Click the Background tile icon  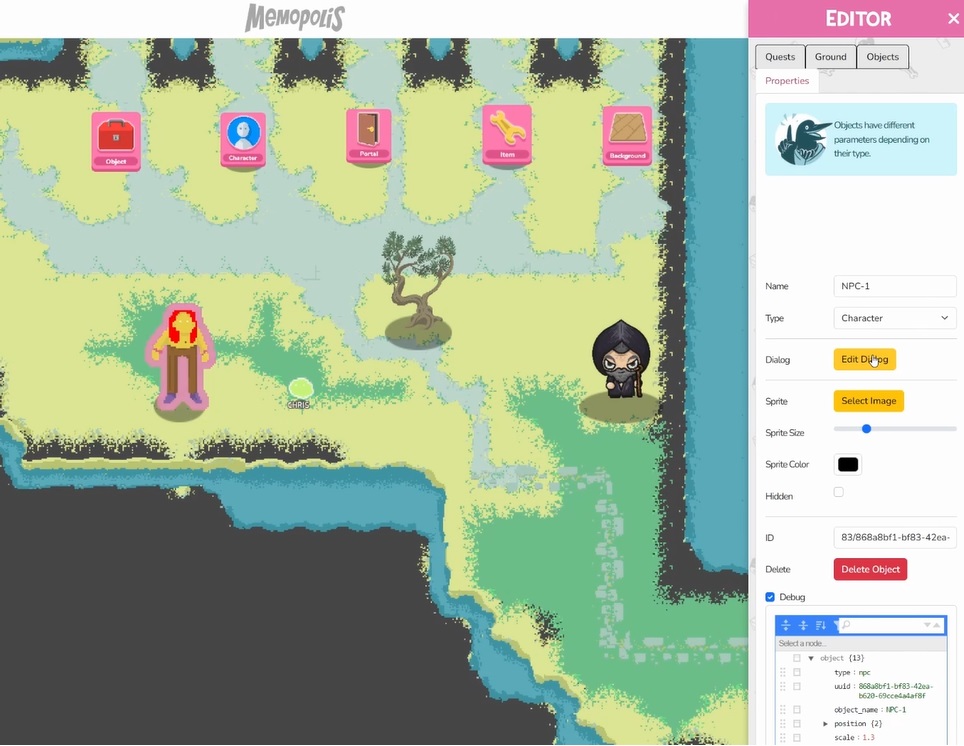point(627,135)
